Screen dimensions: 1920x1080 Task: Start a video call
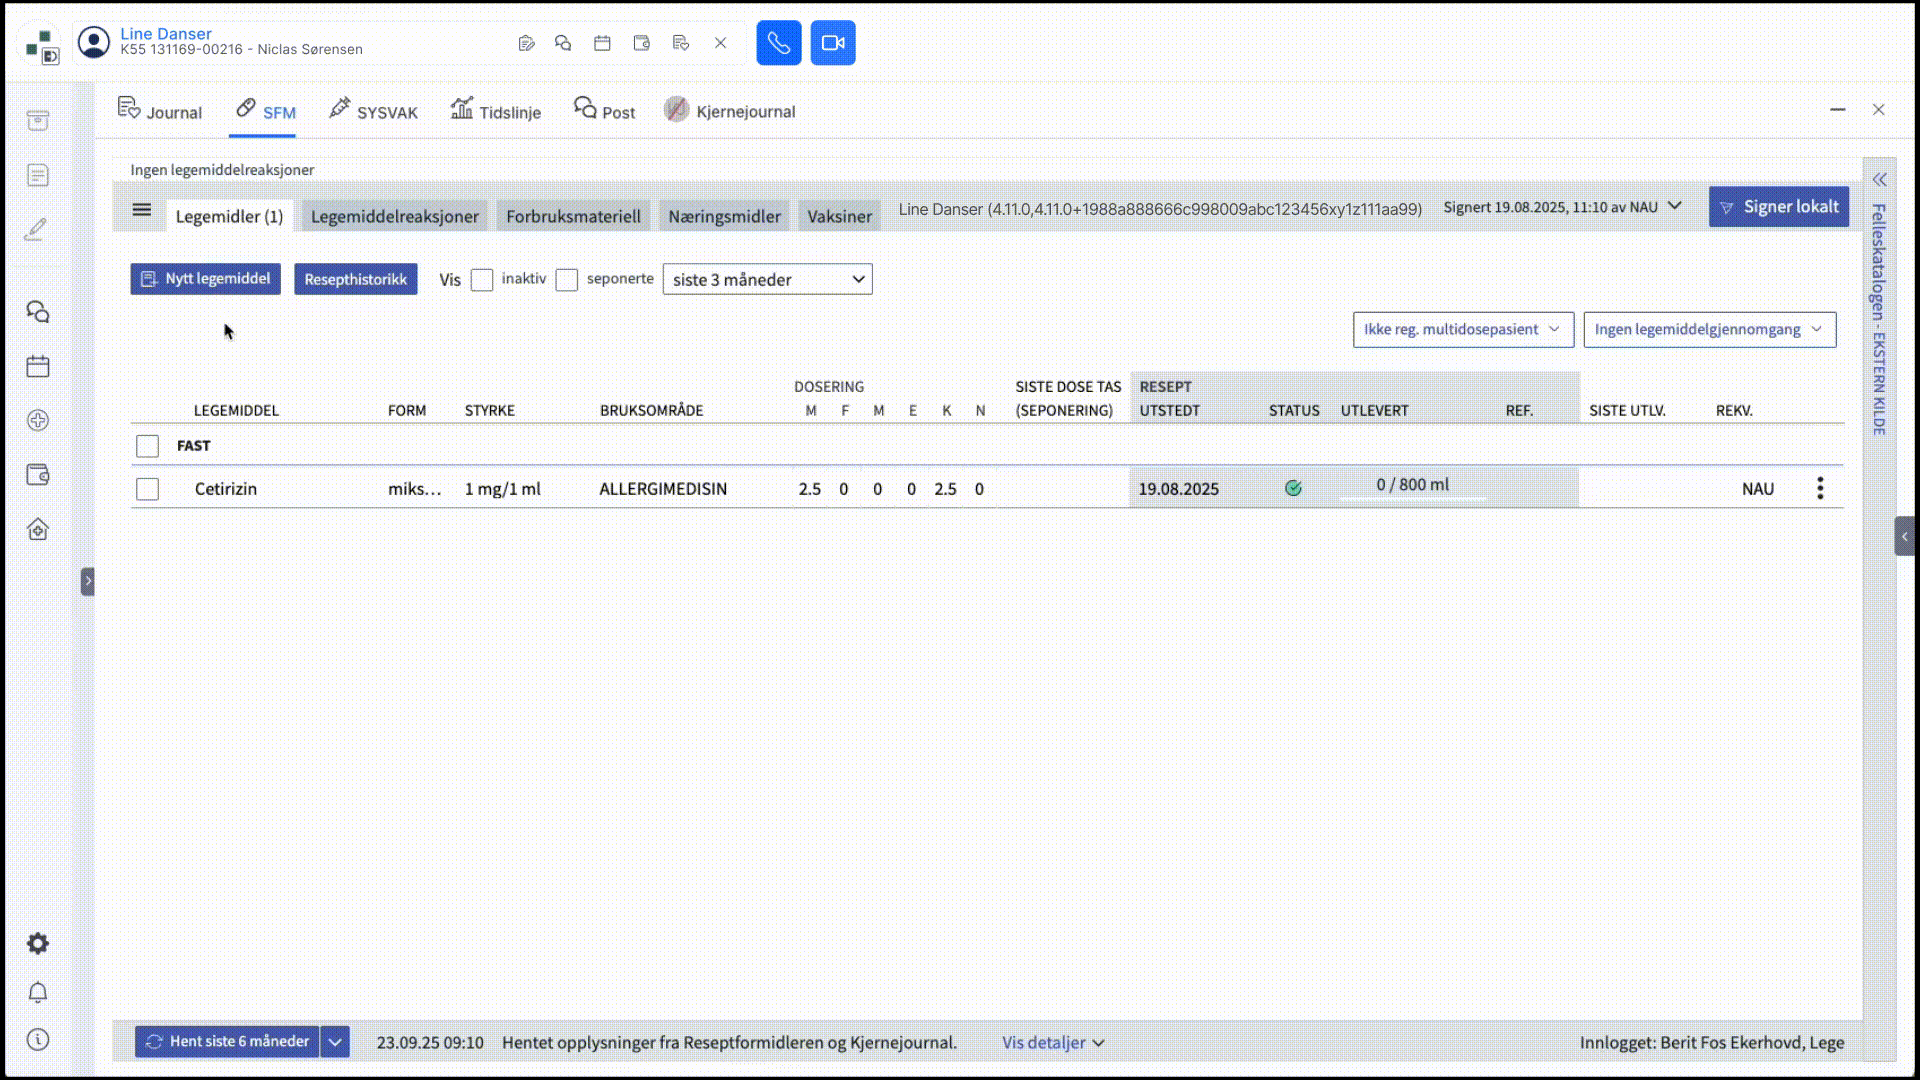click(x=832, y=43)
